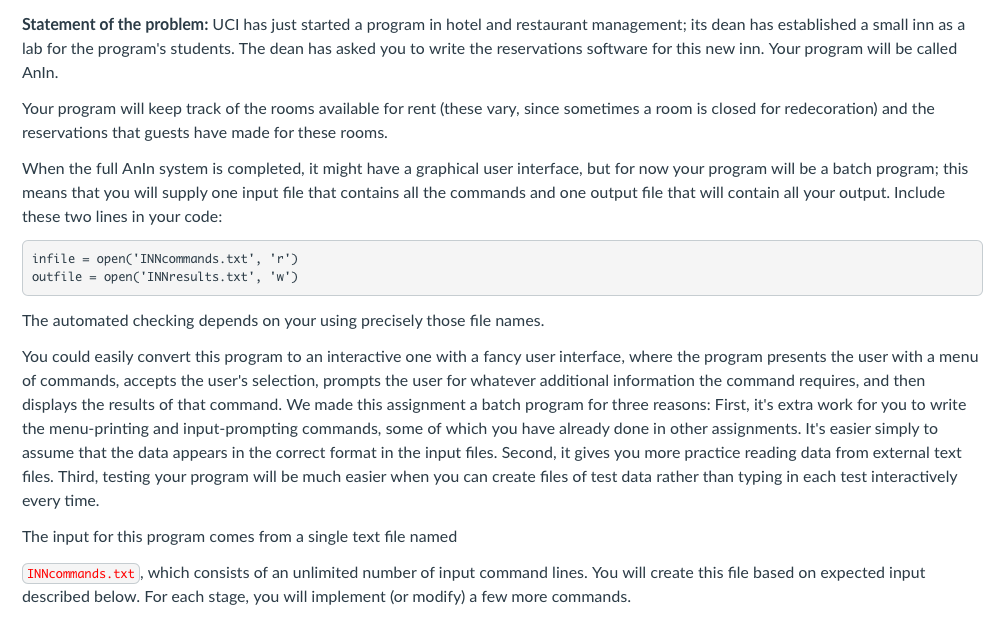This screenshot has height=624, width=1008.
Task: Click the line "reservations that guests have made for these rooms."
Action: click(x=204, y=133)
